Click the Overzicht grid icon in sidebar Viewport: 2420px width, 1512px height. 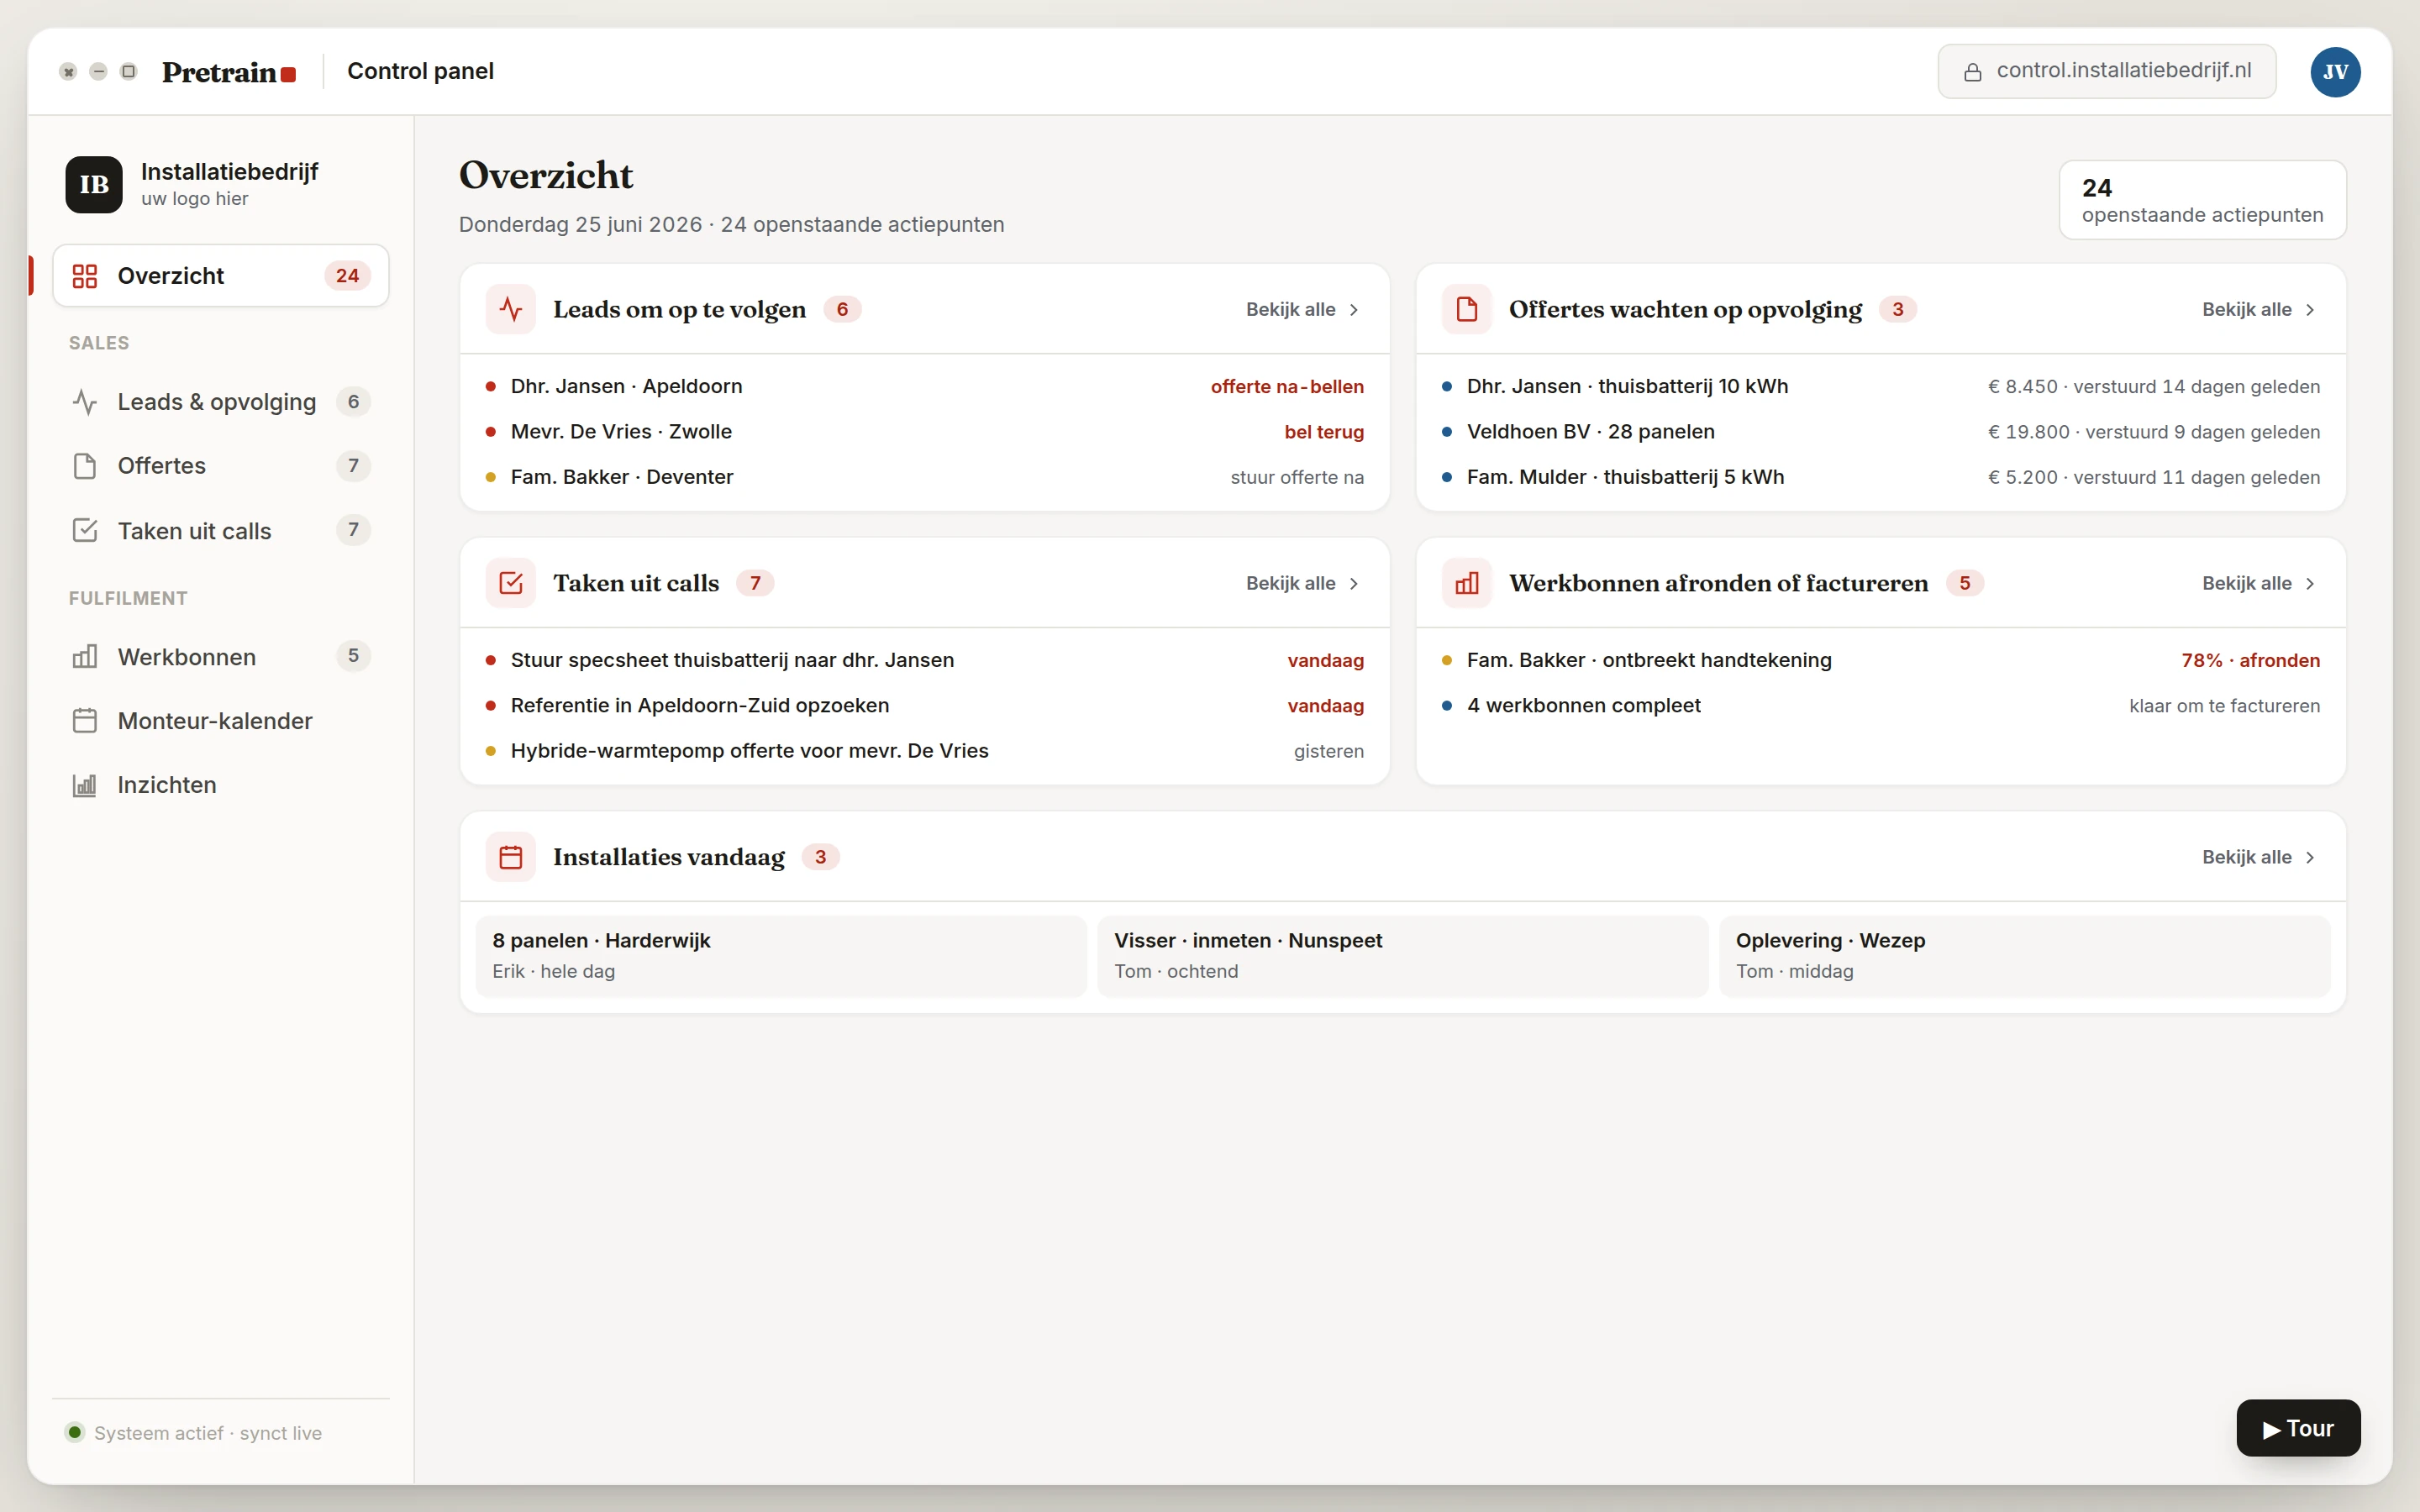(85, 276)
